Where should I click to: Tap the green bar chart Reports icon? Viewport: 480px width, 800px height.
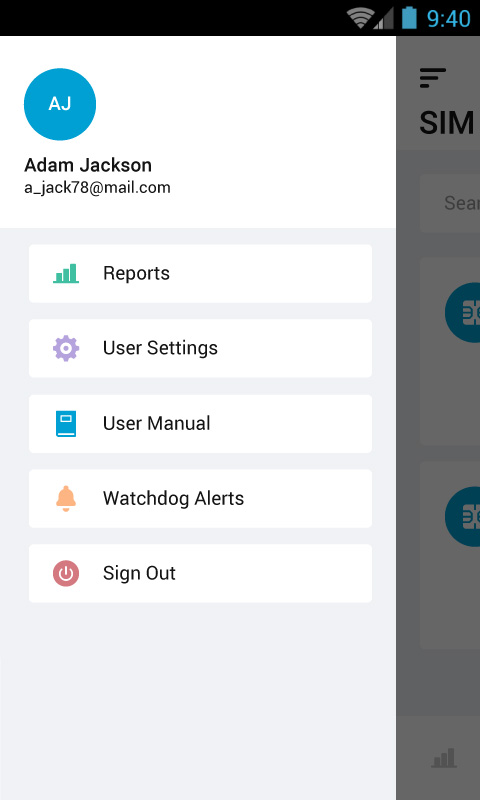coord(66,273)
